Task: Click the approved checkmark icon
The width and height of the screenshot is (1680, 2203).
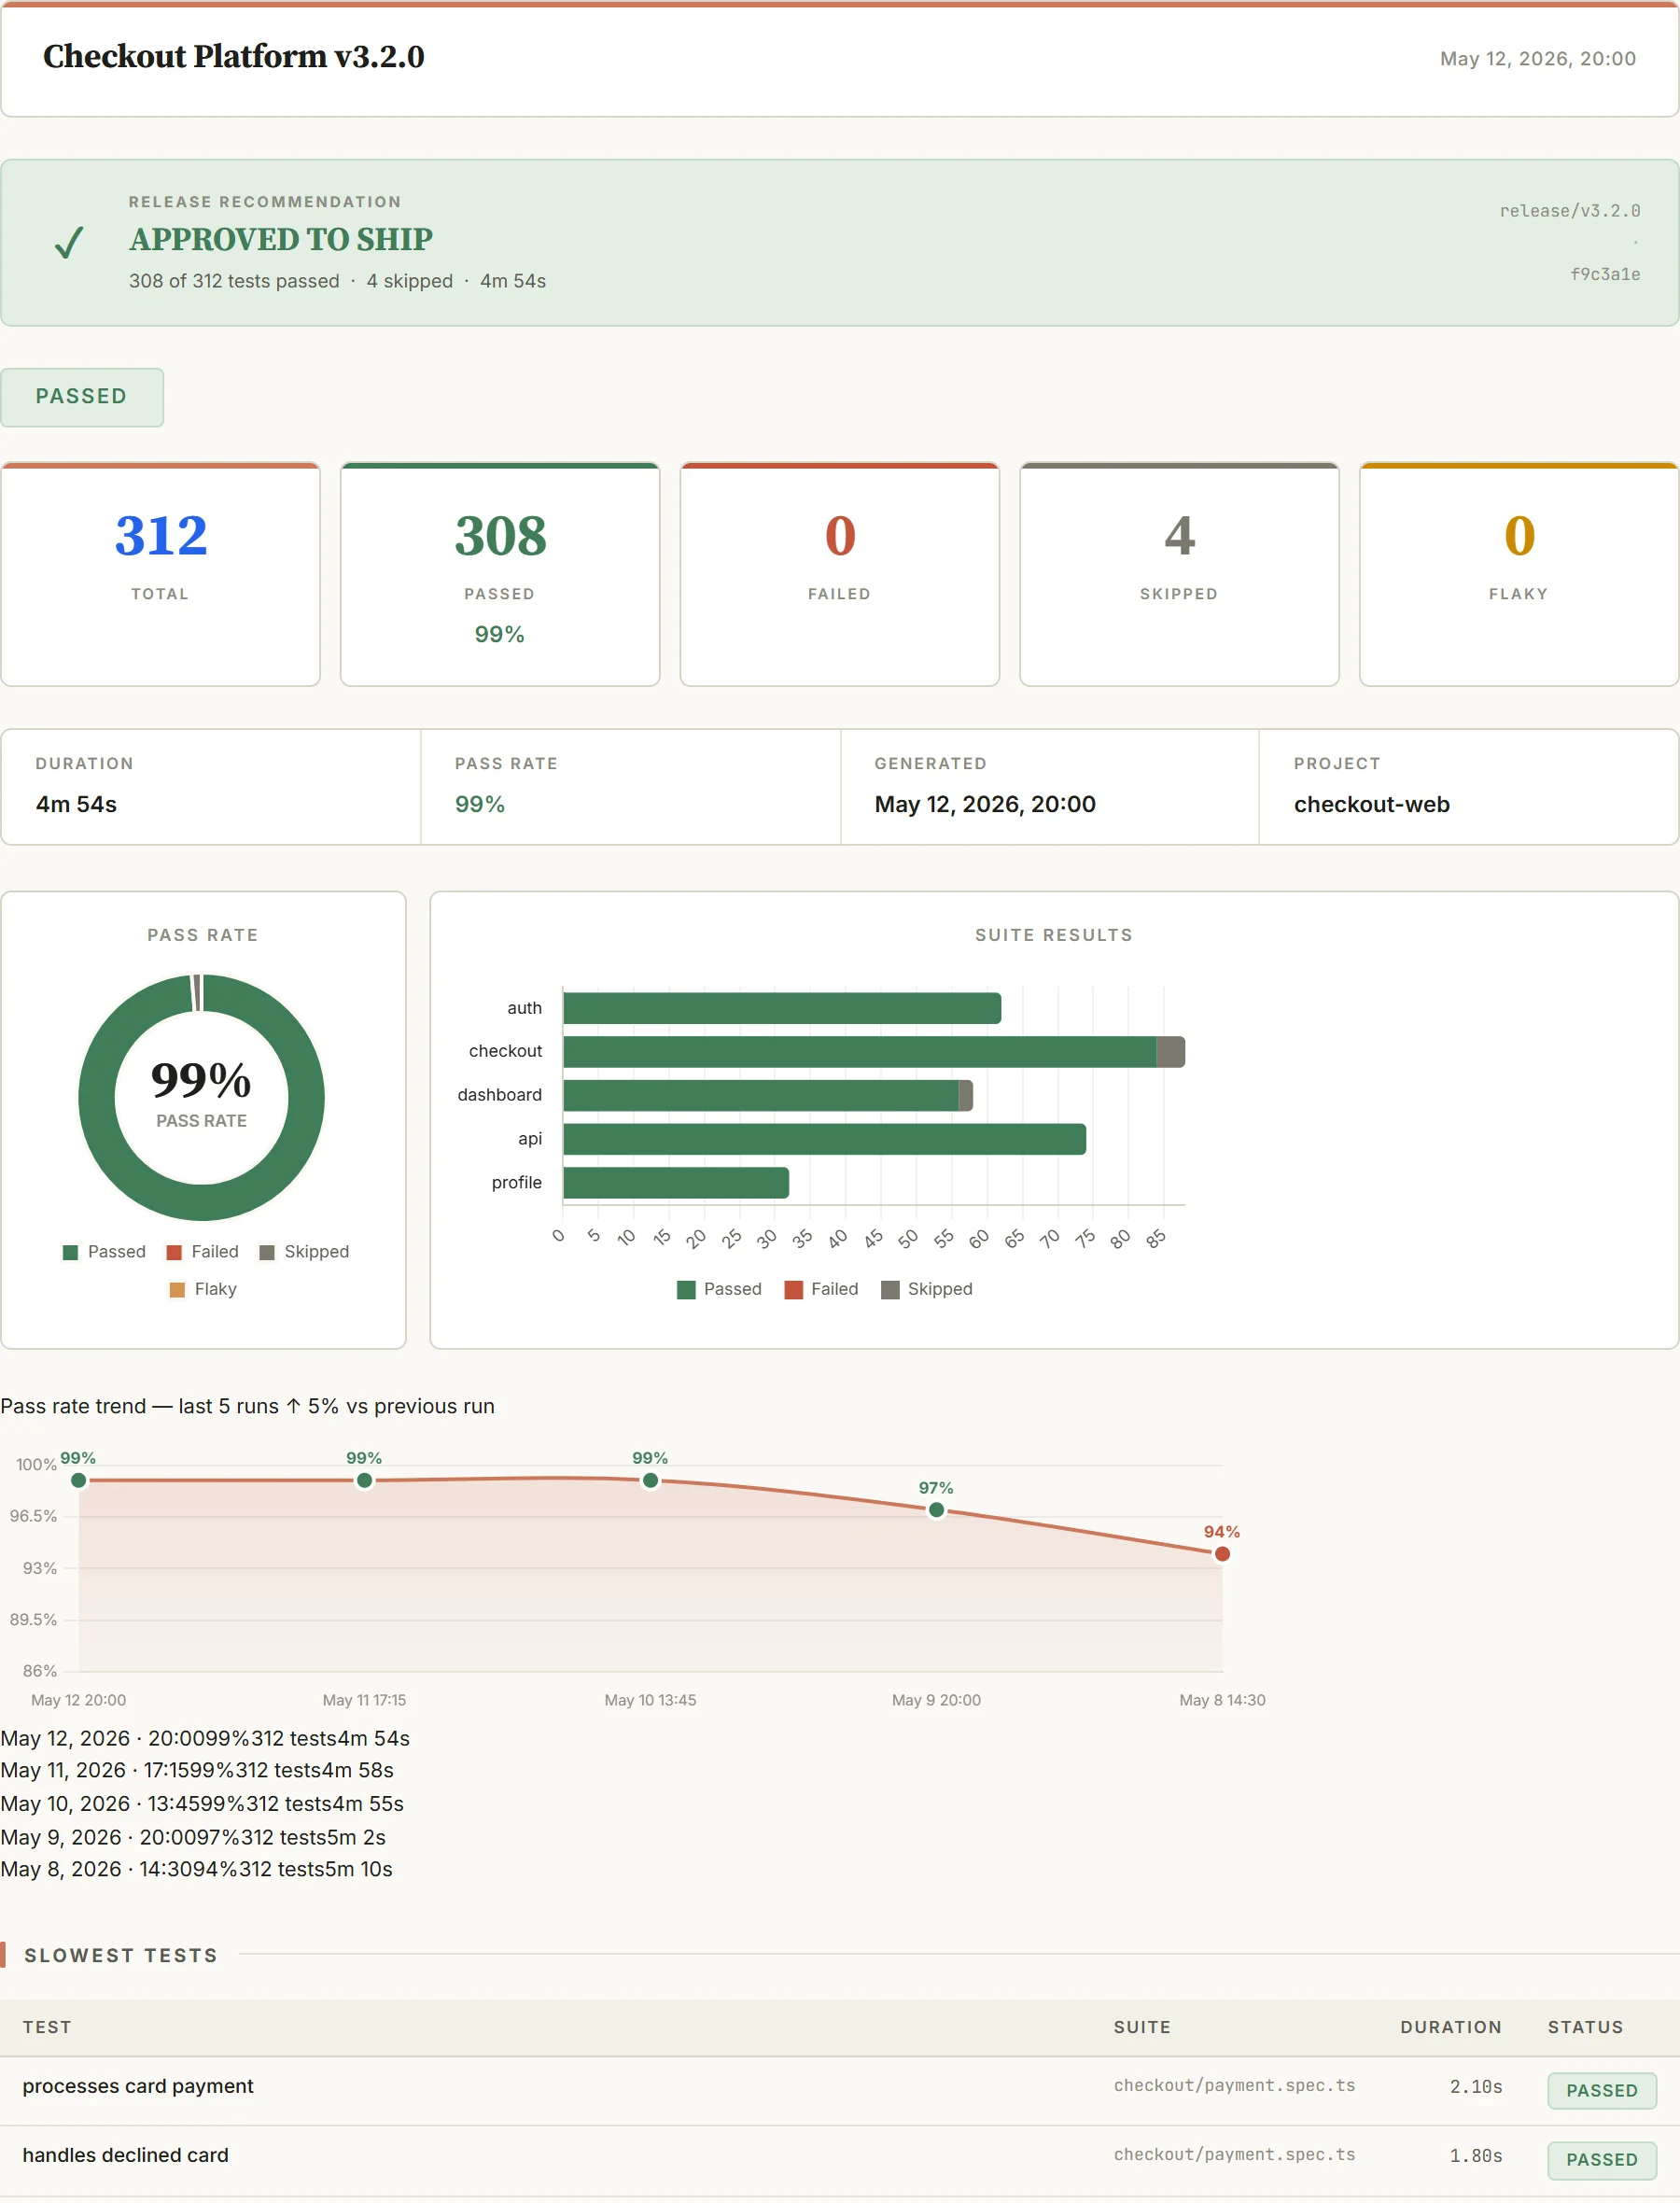Action: (x=68, y=242)
